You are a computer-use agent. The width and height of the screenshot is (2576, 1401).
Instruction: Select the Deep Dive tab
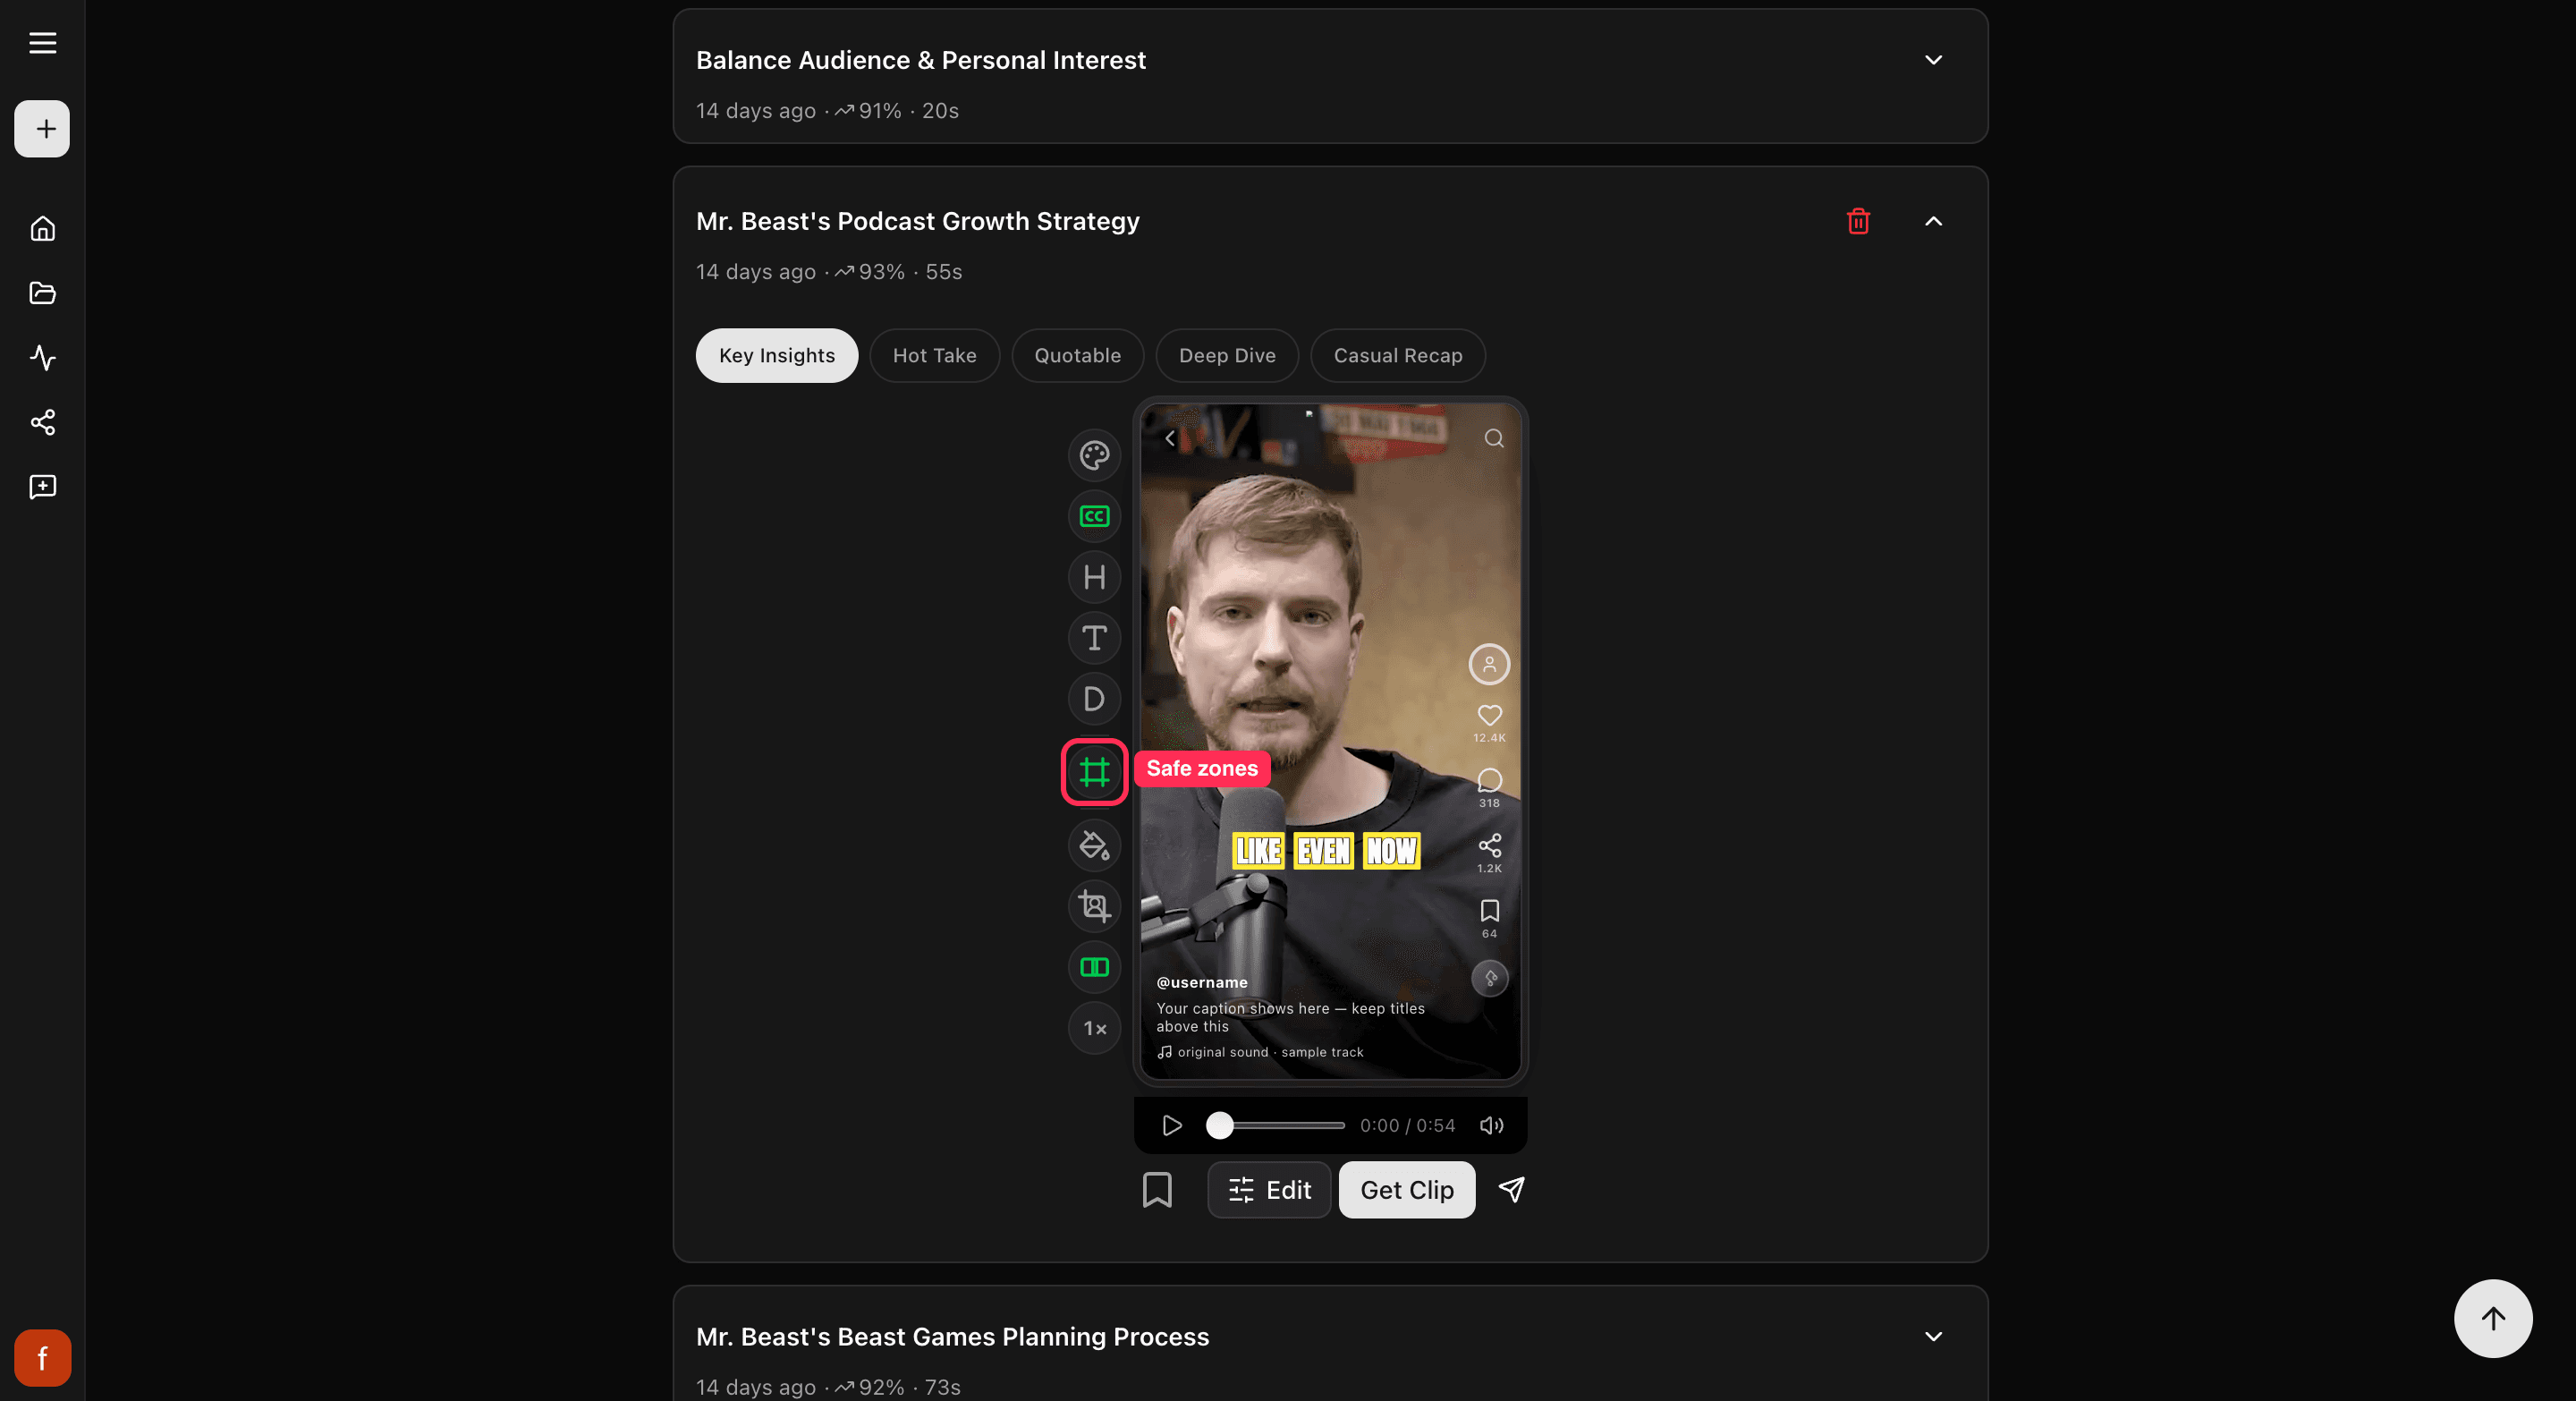(x=1227, y=356)
